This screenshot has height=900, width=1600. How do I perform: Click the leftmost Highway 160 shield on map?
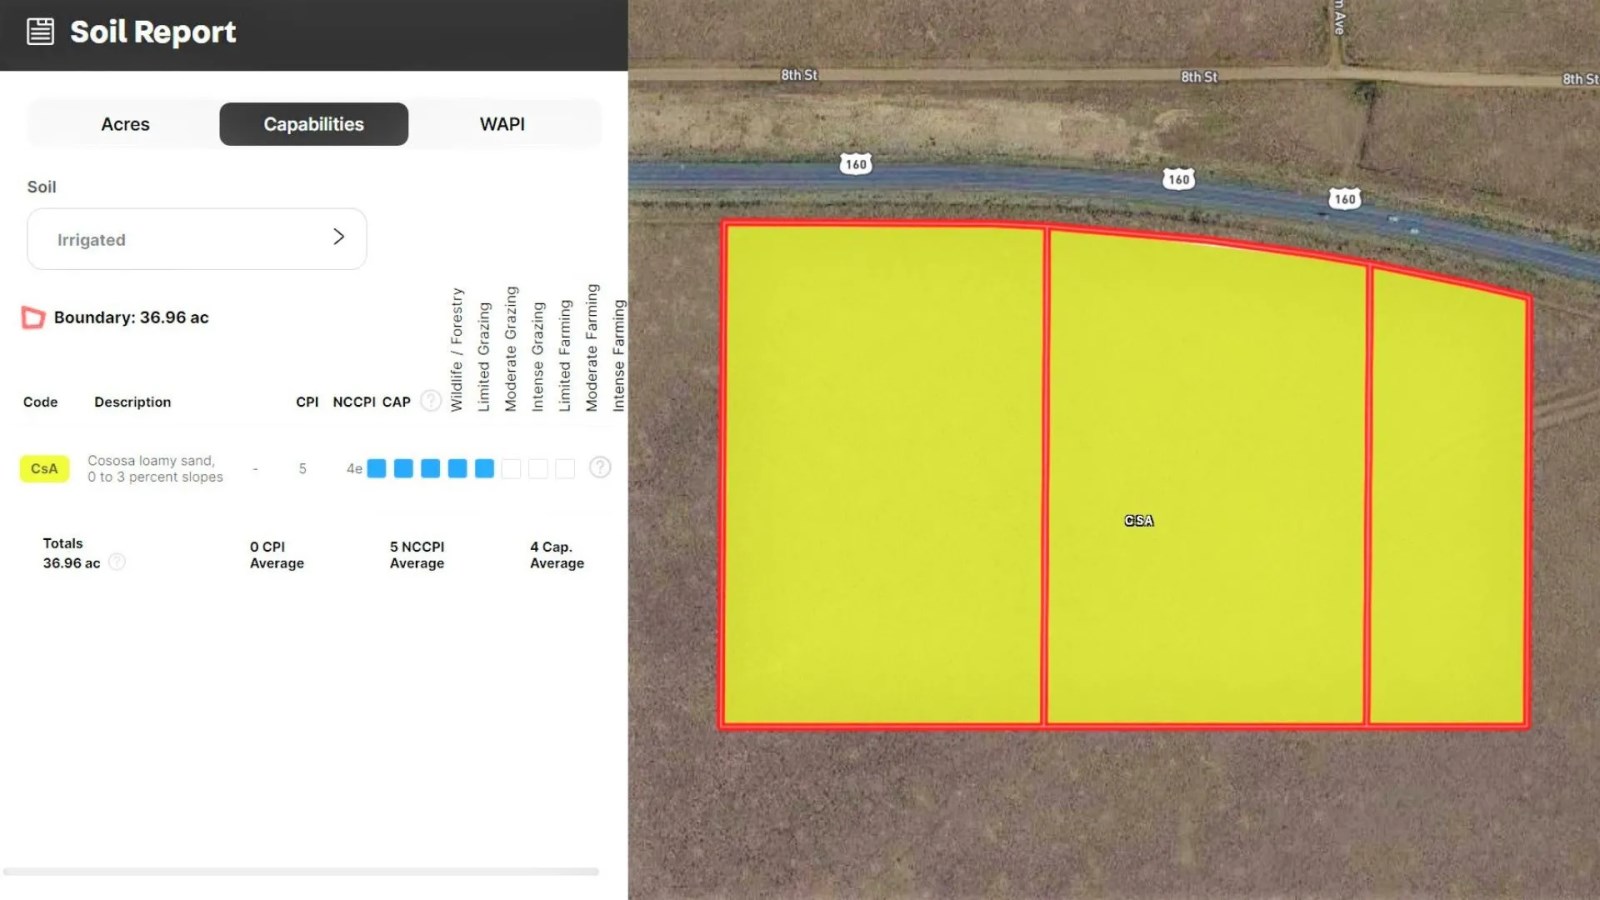pos(856,164)
